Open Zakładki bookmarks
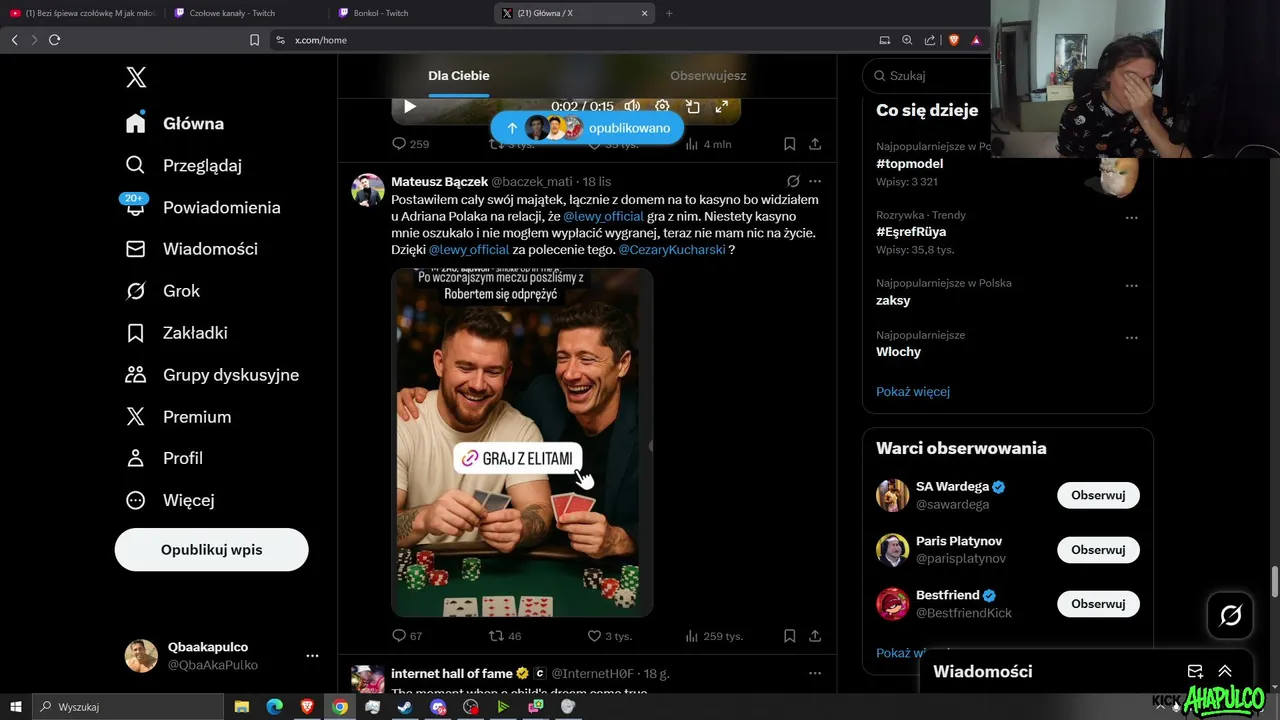The width and height of the screenshot is (1280, 720). (x=177, y=333)
